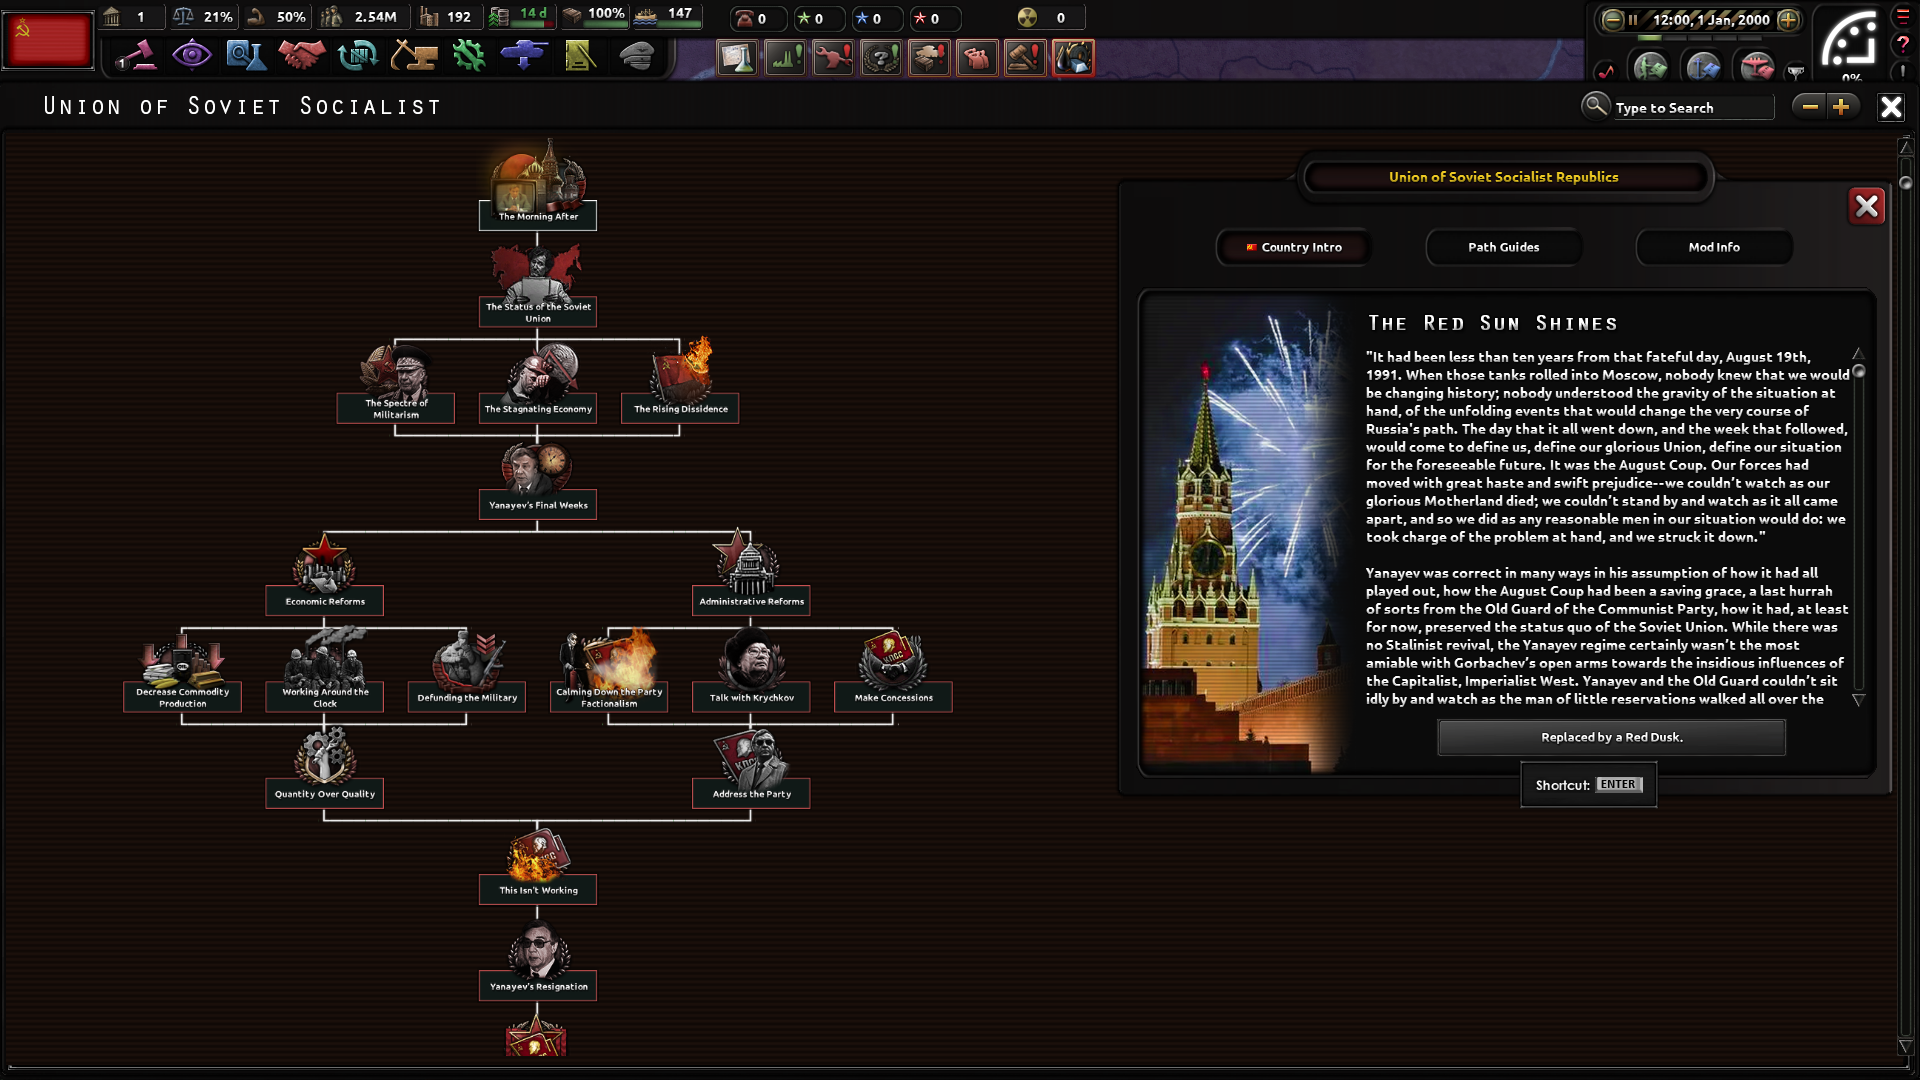Toggle the game pause button
Image resolution: width=1920 pixels, height=1080 pixels.
[1633, 19]
